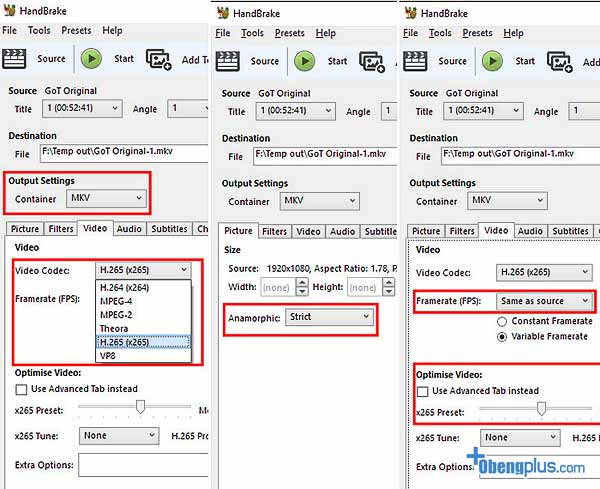600x489 pixels.
Task: Open Help menu in left window
Action: (x=112, y=30)
